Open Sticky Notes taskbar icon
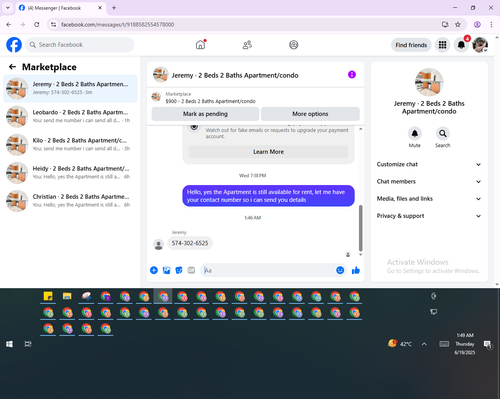Image resolution: width=500 pixels, height=399 pixels. 48,296
